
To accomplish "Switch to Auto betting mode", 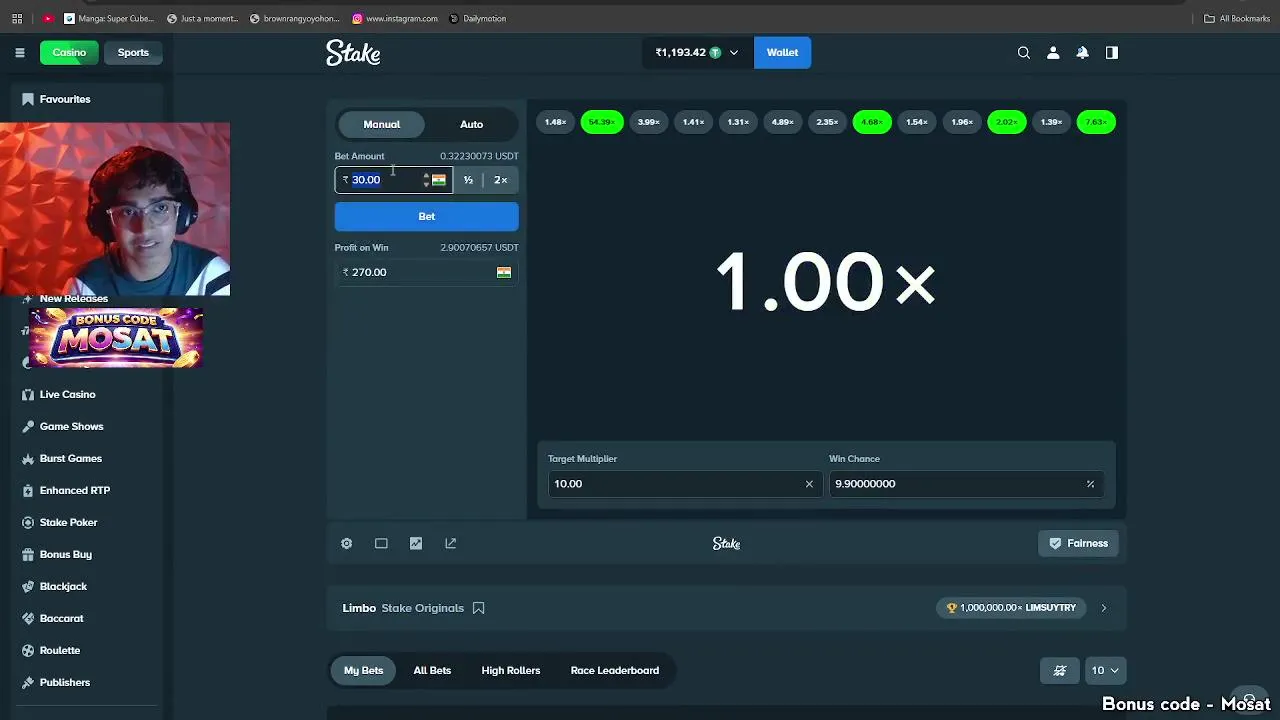I will [471, 124].
